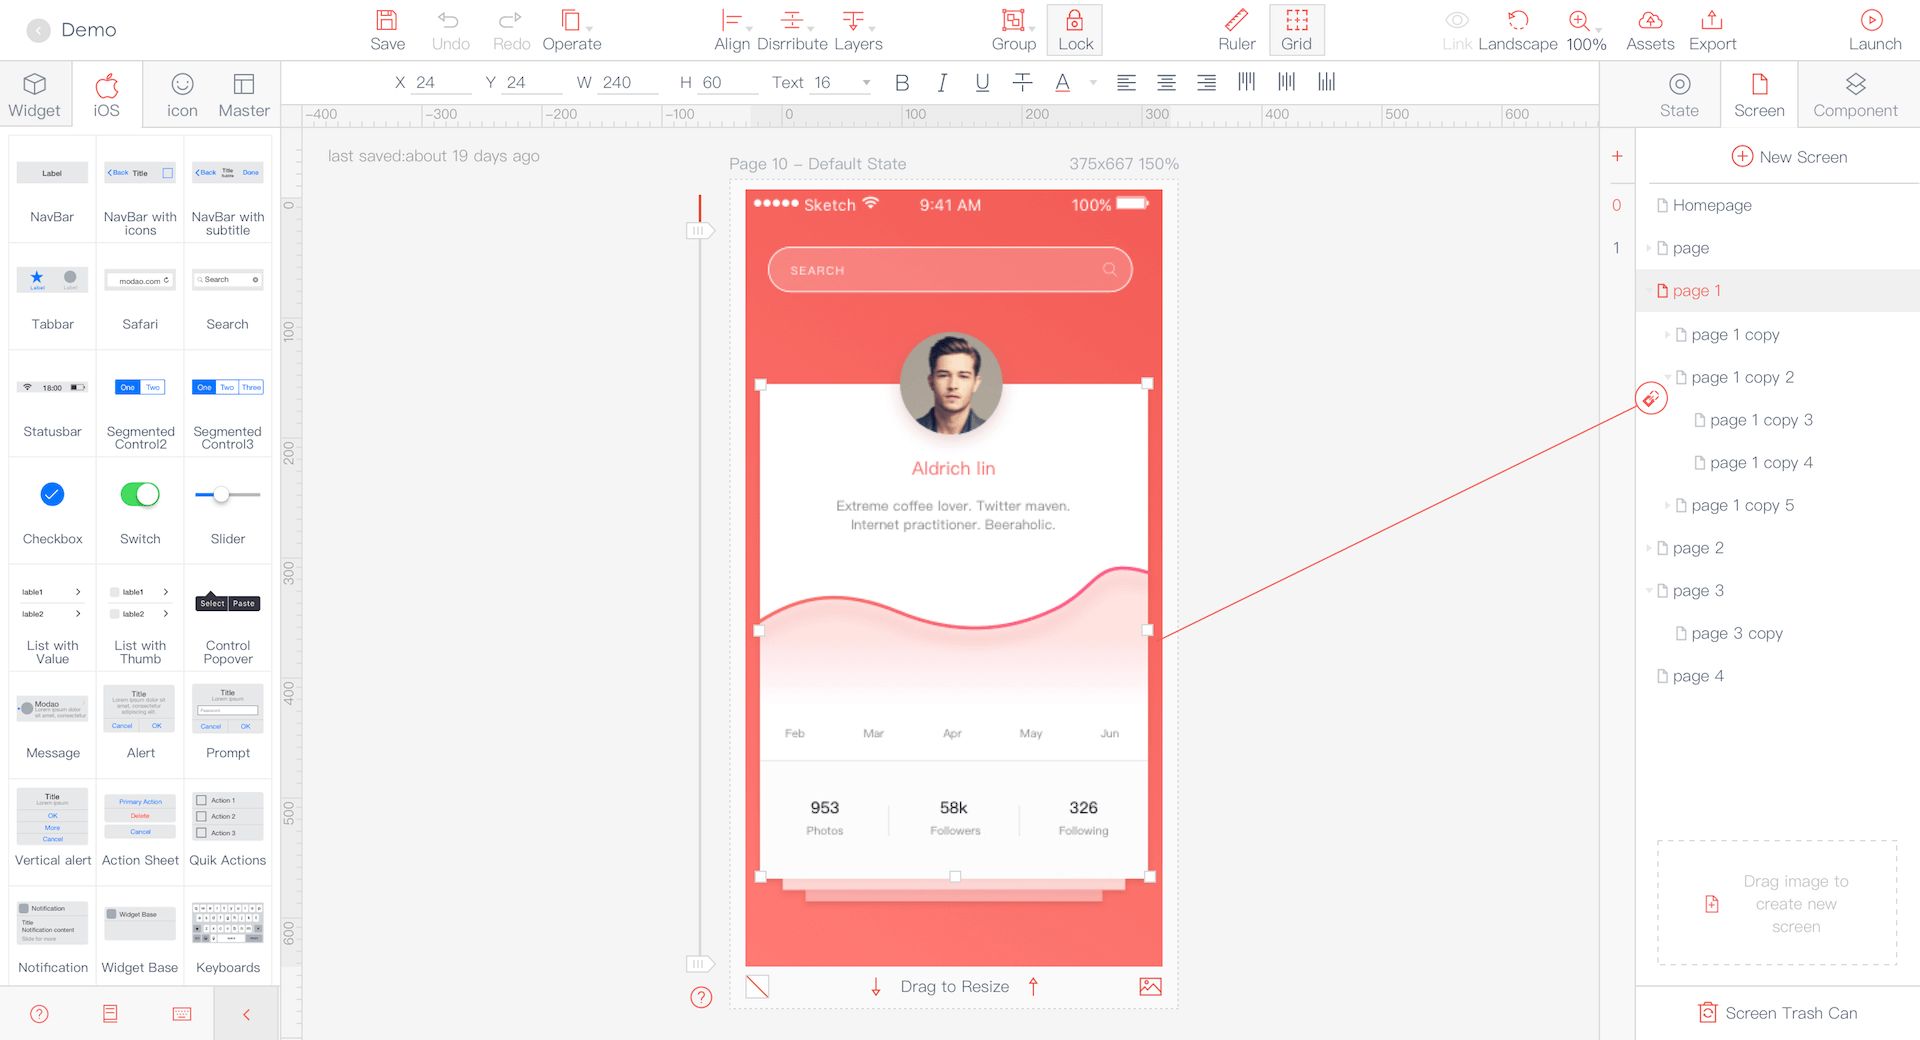1920x1040 pixels.
Task: Toggle italic text formatting
Action: pyautogui.click(x=941, y=82)
